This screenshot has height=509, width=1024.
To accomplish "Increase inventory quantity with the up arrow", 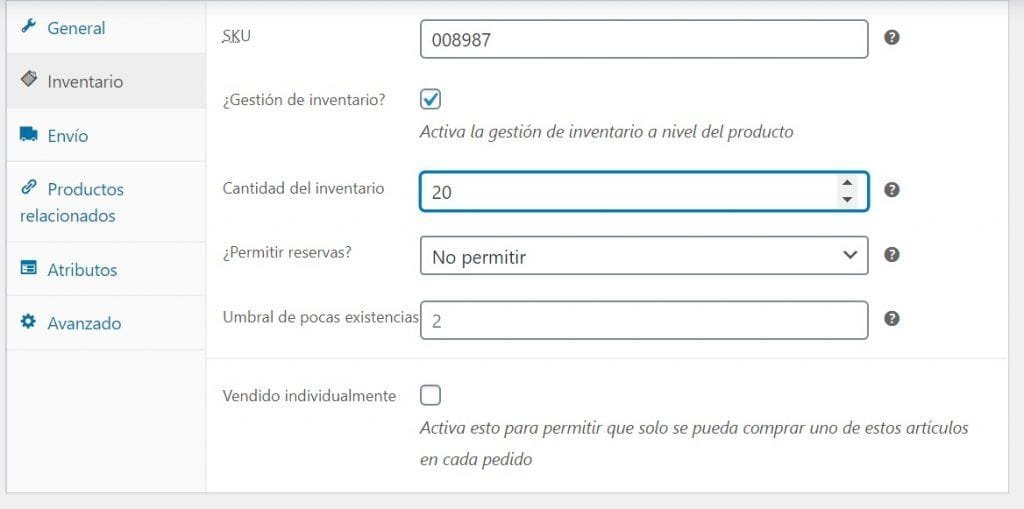I will (847, 184).
